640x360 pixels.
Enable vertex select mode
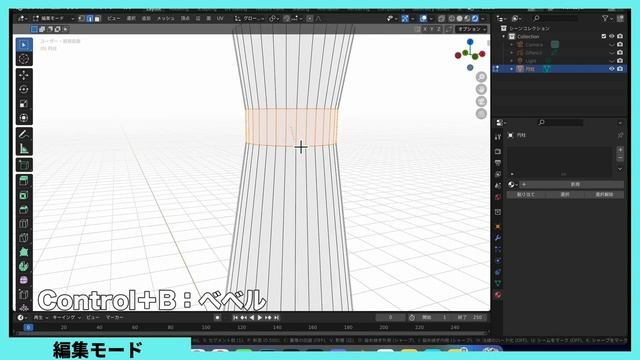pos(82,18)
